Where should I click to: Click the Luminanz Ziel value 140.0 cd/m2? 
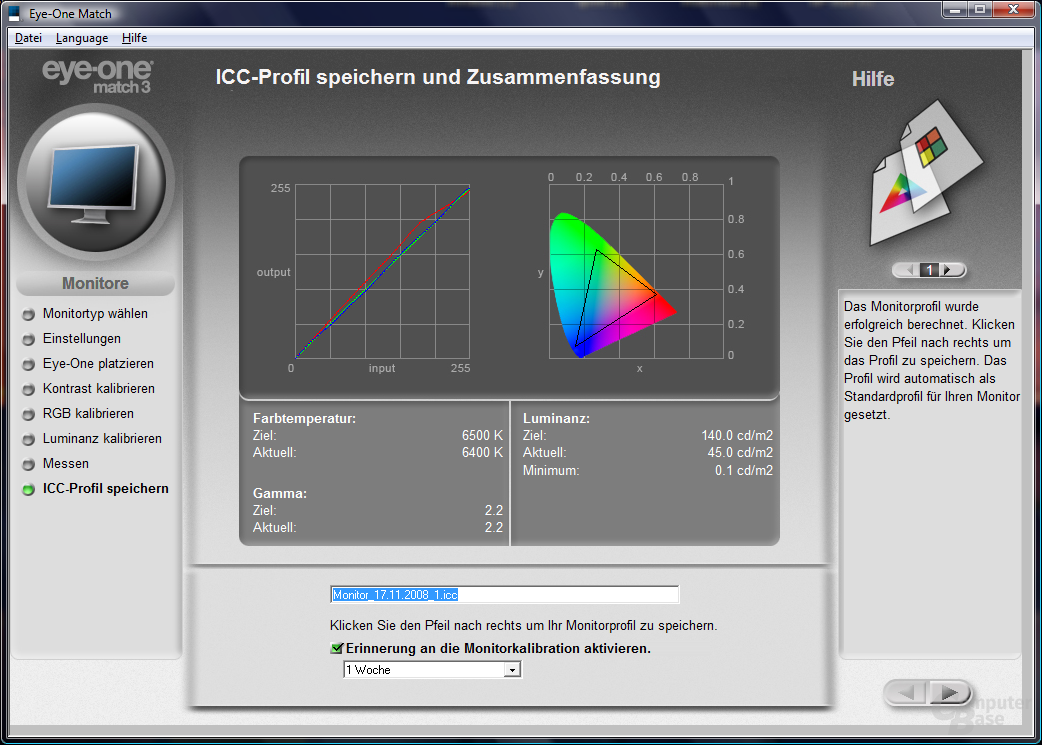737,435
